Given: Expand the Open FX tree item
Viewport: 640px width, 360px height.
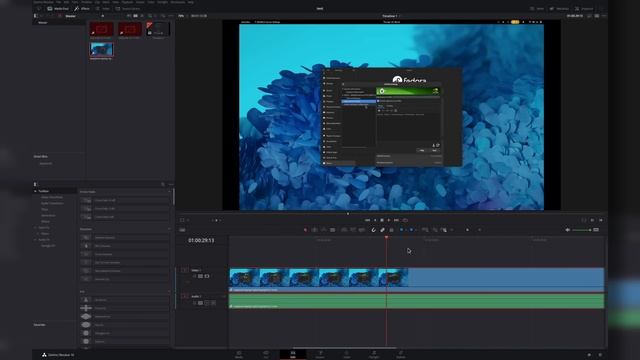Looking at the screenshot, I should tap(36, 227).
